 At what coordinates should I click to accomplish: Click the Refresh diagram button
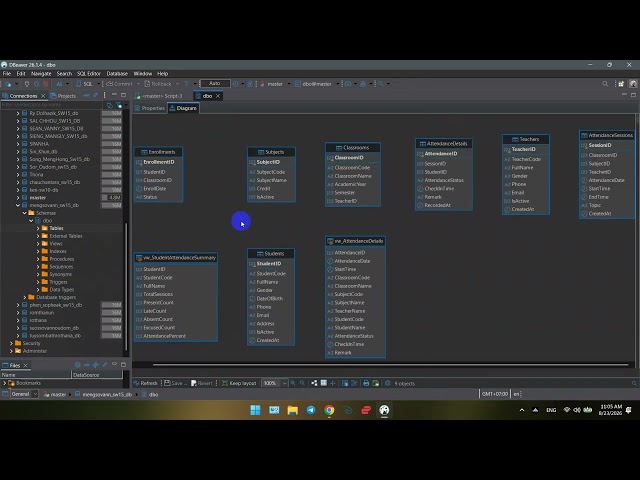pyautogui.click(x=145, y=383)
